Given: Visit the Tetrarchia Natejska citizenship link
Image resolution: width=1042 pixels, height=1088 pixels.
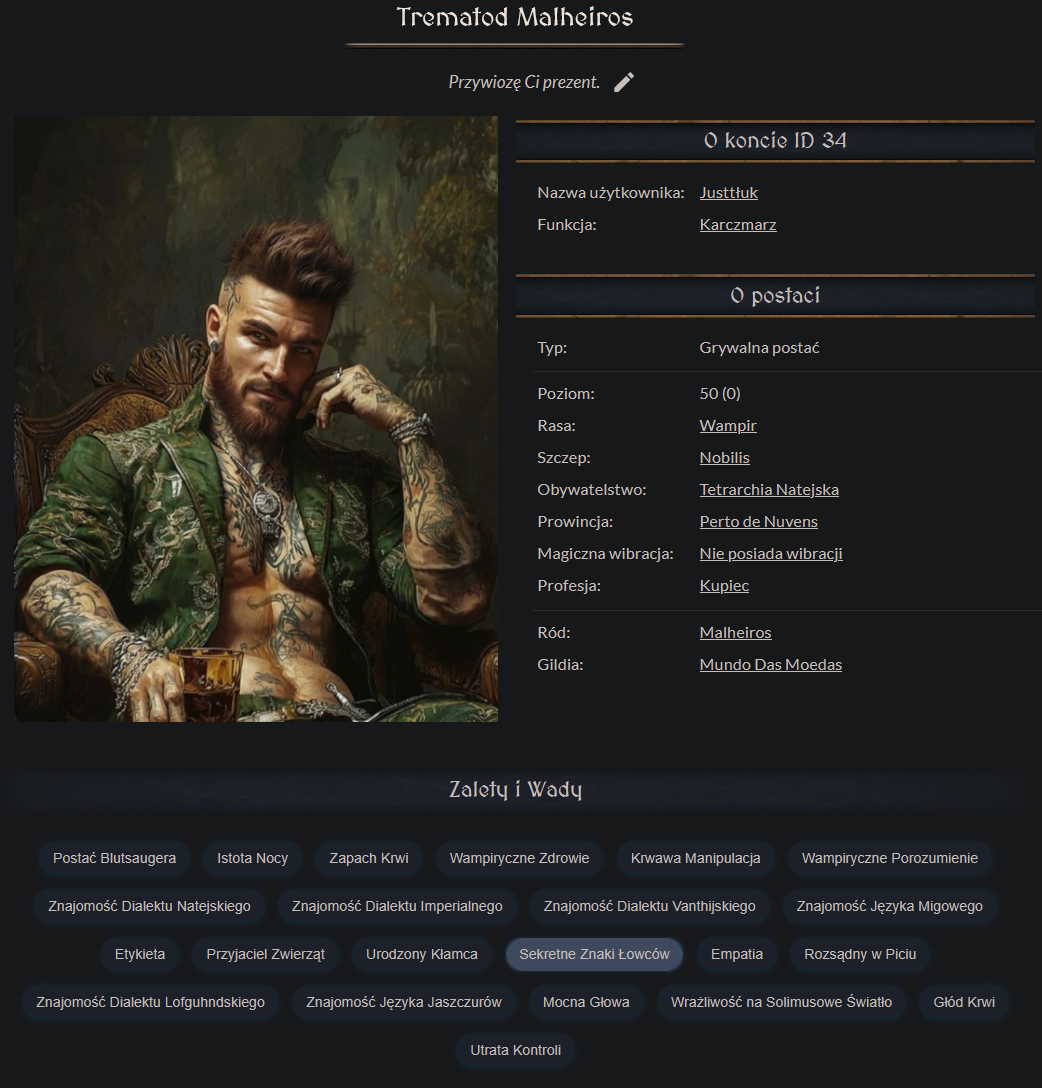Looking at the screenshot, I should click(769, 489).
